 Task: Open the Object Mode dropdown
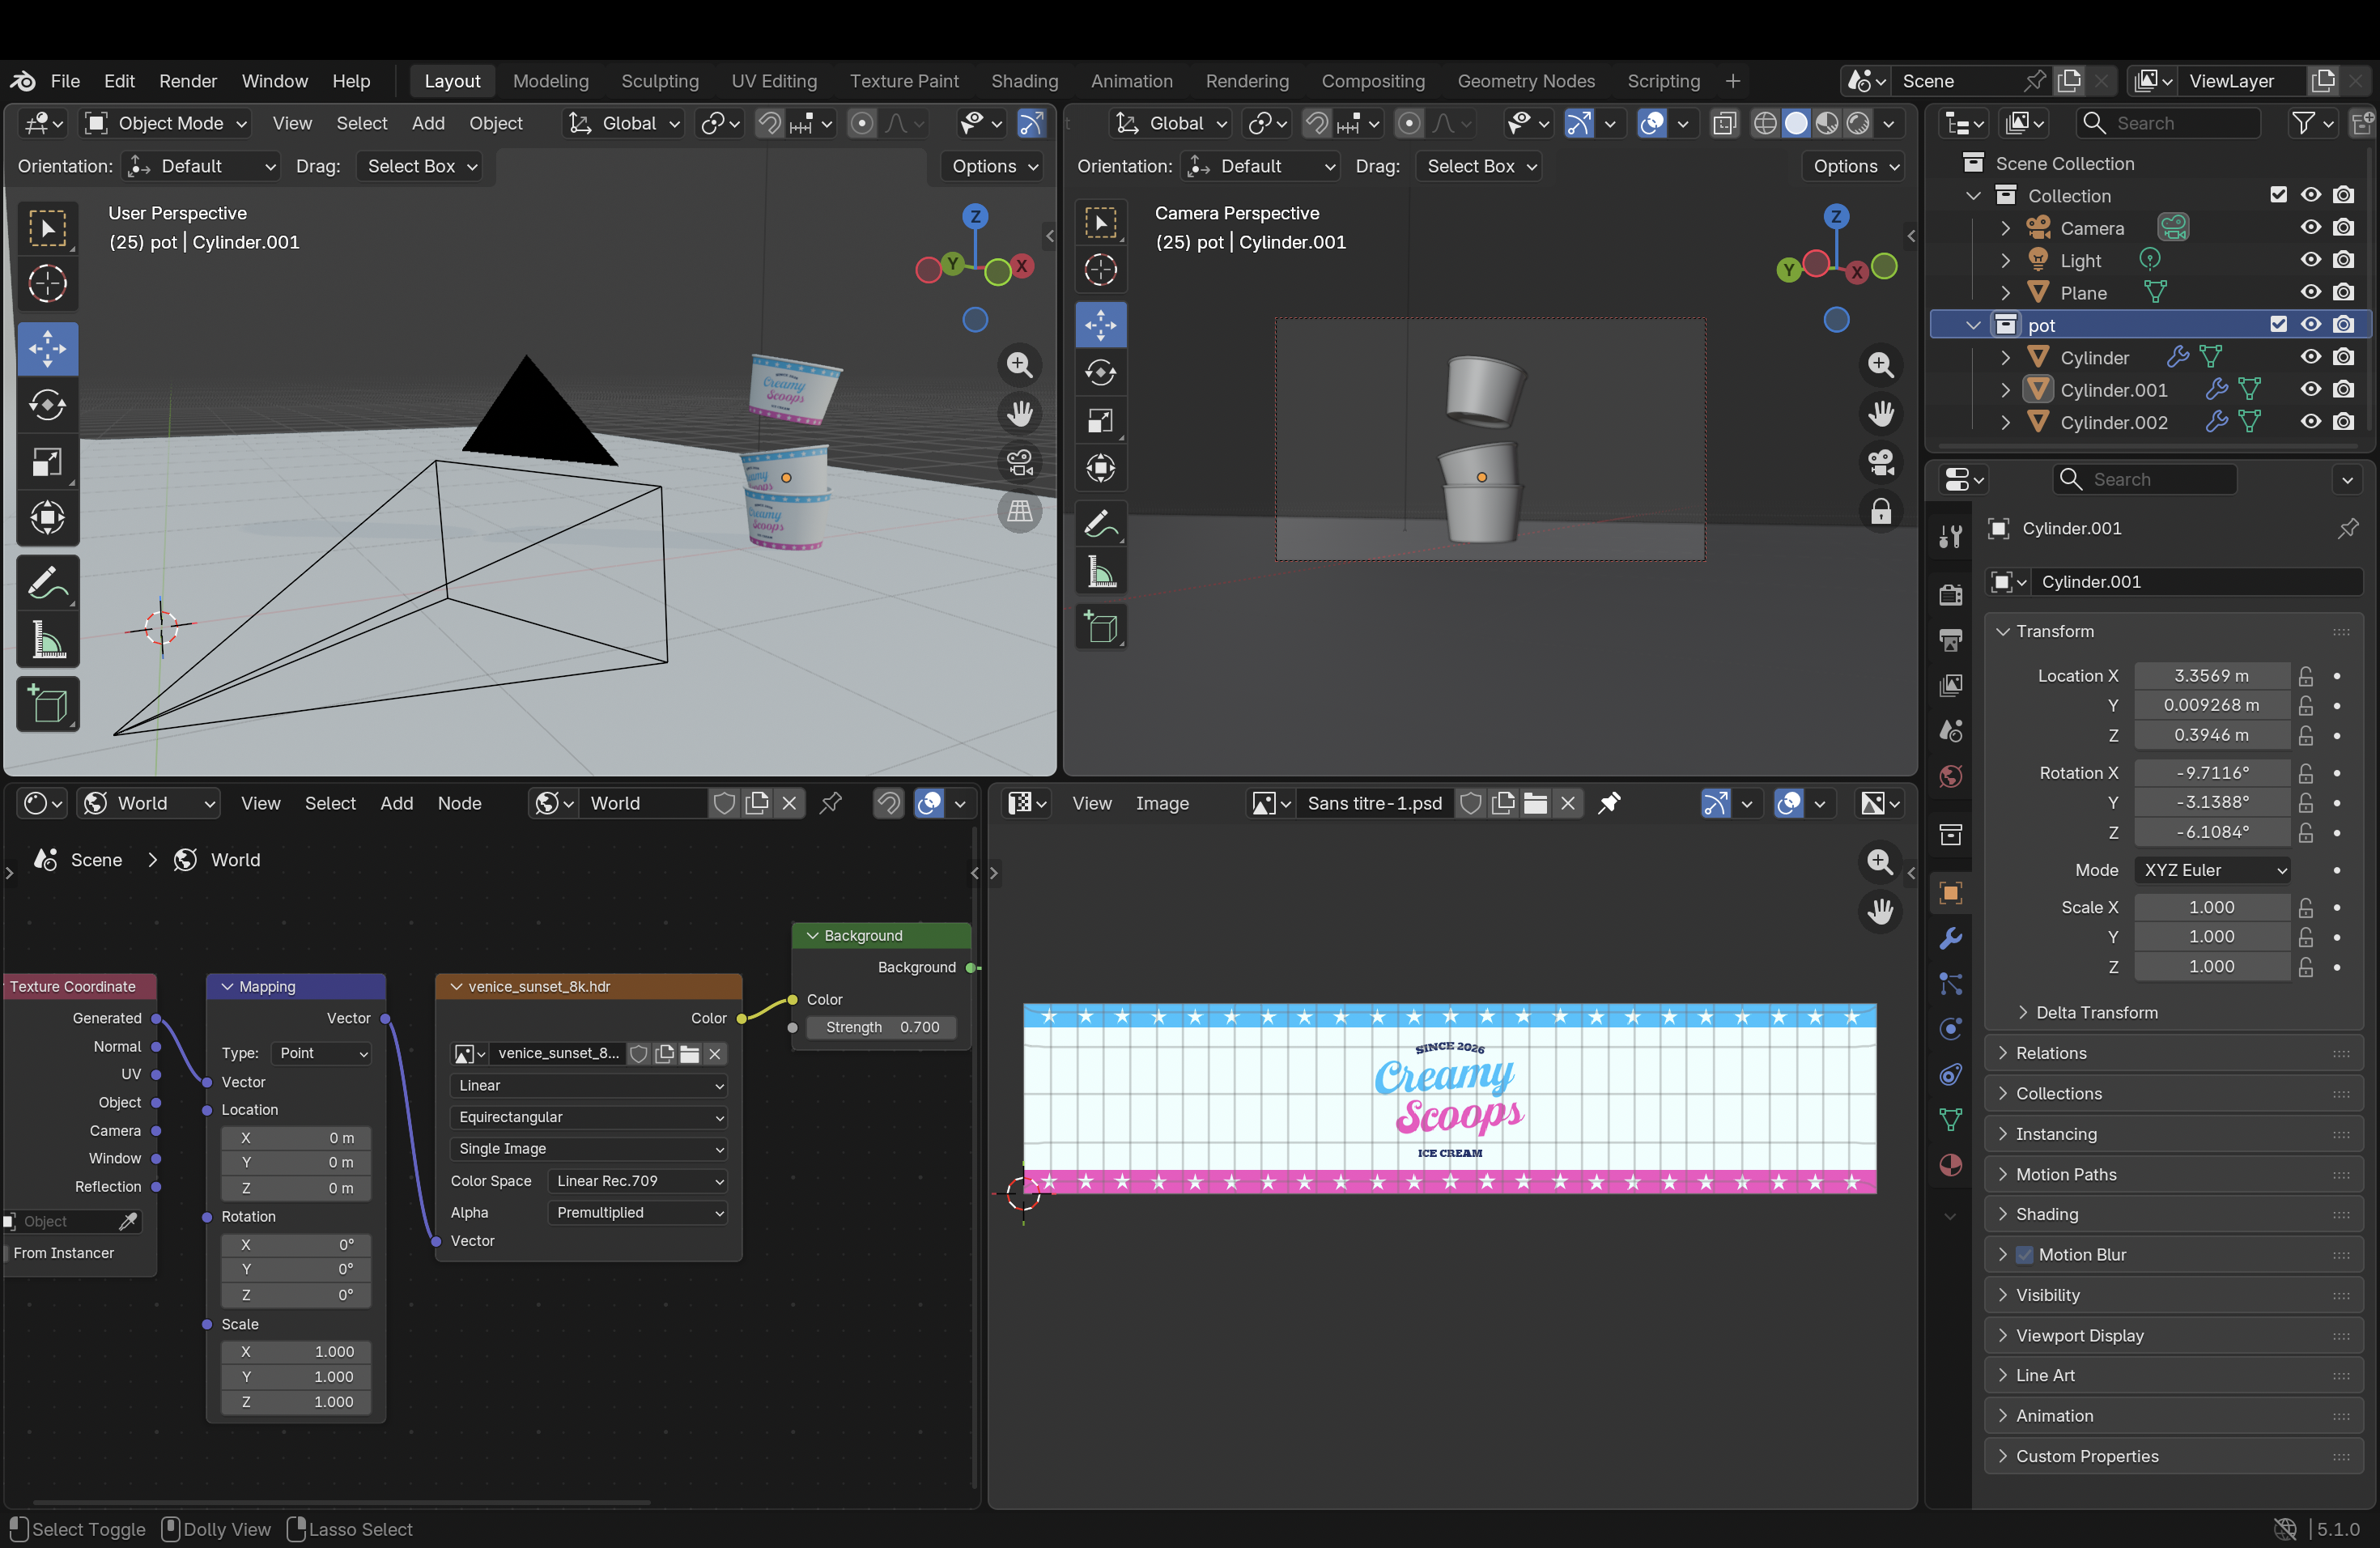point(166,123)
